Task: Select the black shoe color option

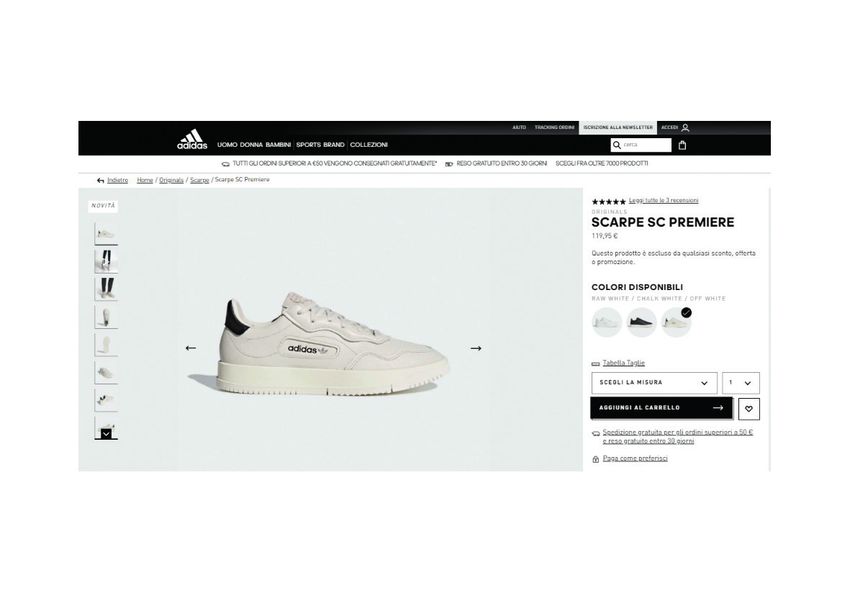Action: (641, 322)
